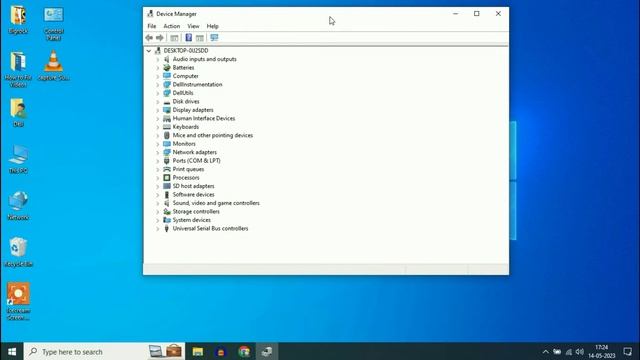Select the Software devices tree item

[x=193, y=195]
